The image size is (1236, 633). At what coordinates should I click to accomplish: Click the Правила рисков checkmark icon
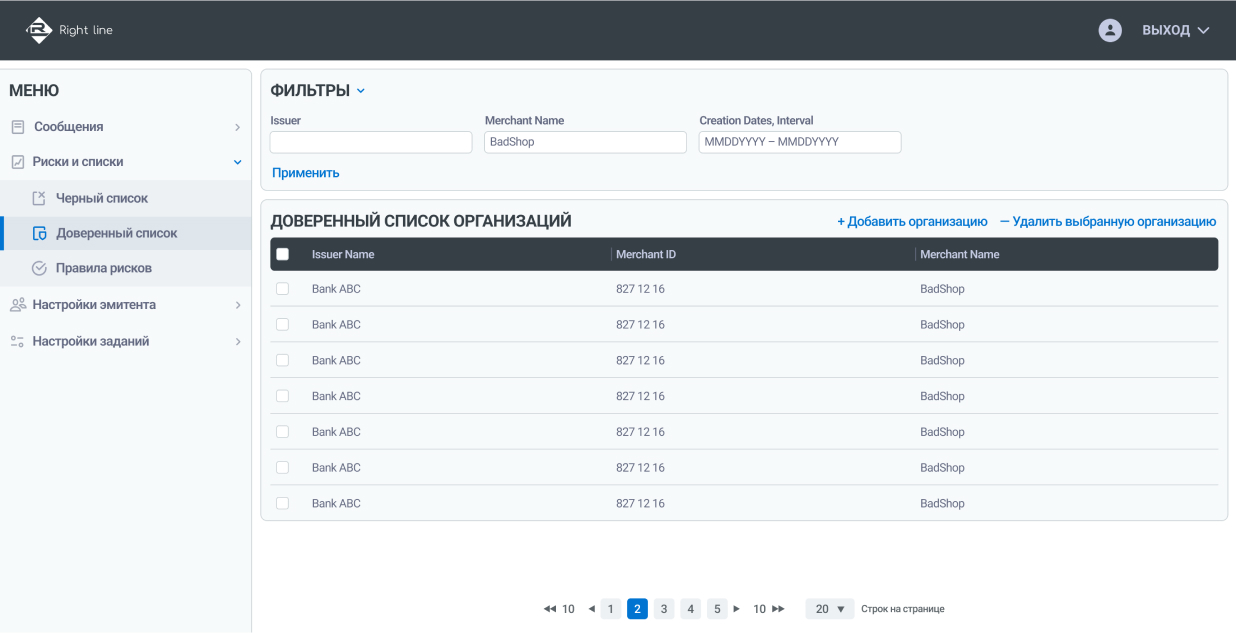tap(40, 268)
